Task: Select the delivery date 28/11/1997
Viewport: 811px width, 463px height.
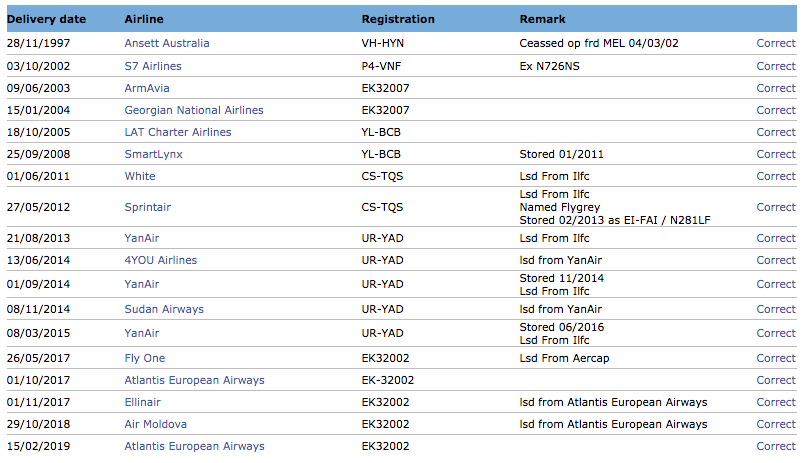Action: coord(38,43)
